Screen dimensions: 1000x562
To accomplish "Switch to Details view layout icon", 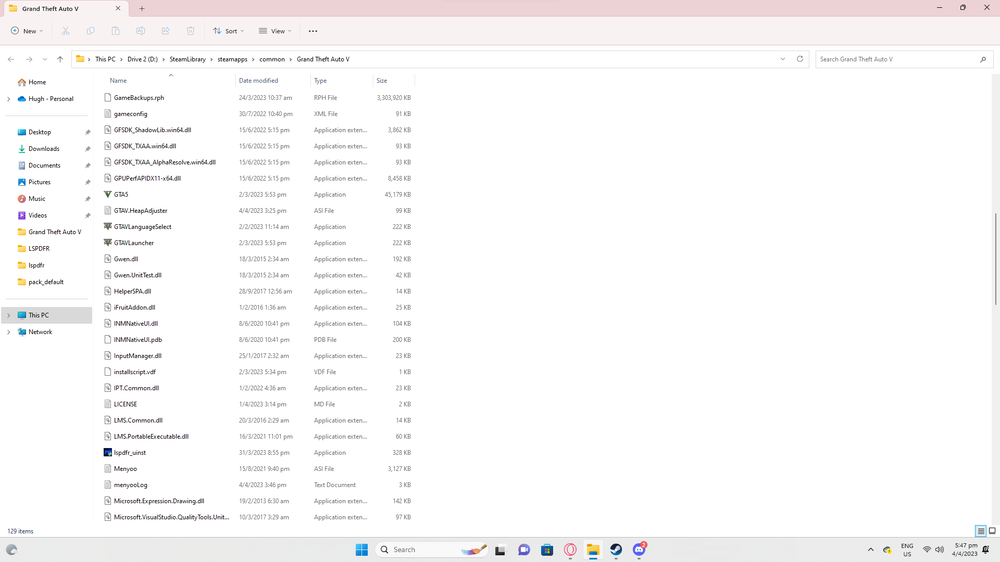I will coord(980,531).
